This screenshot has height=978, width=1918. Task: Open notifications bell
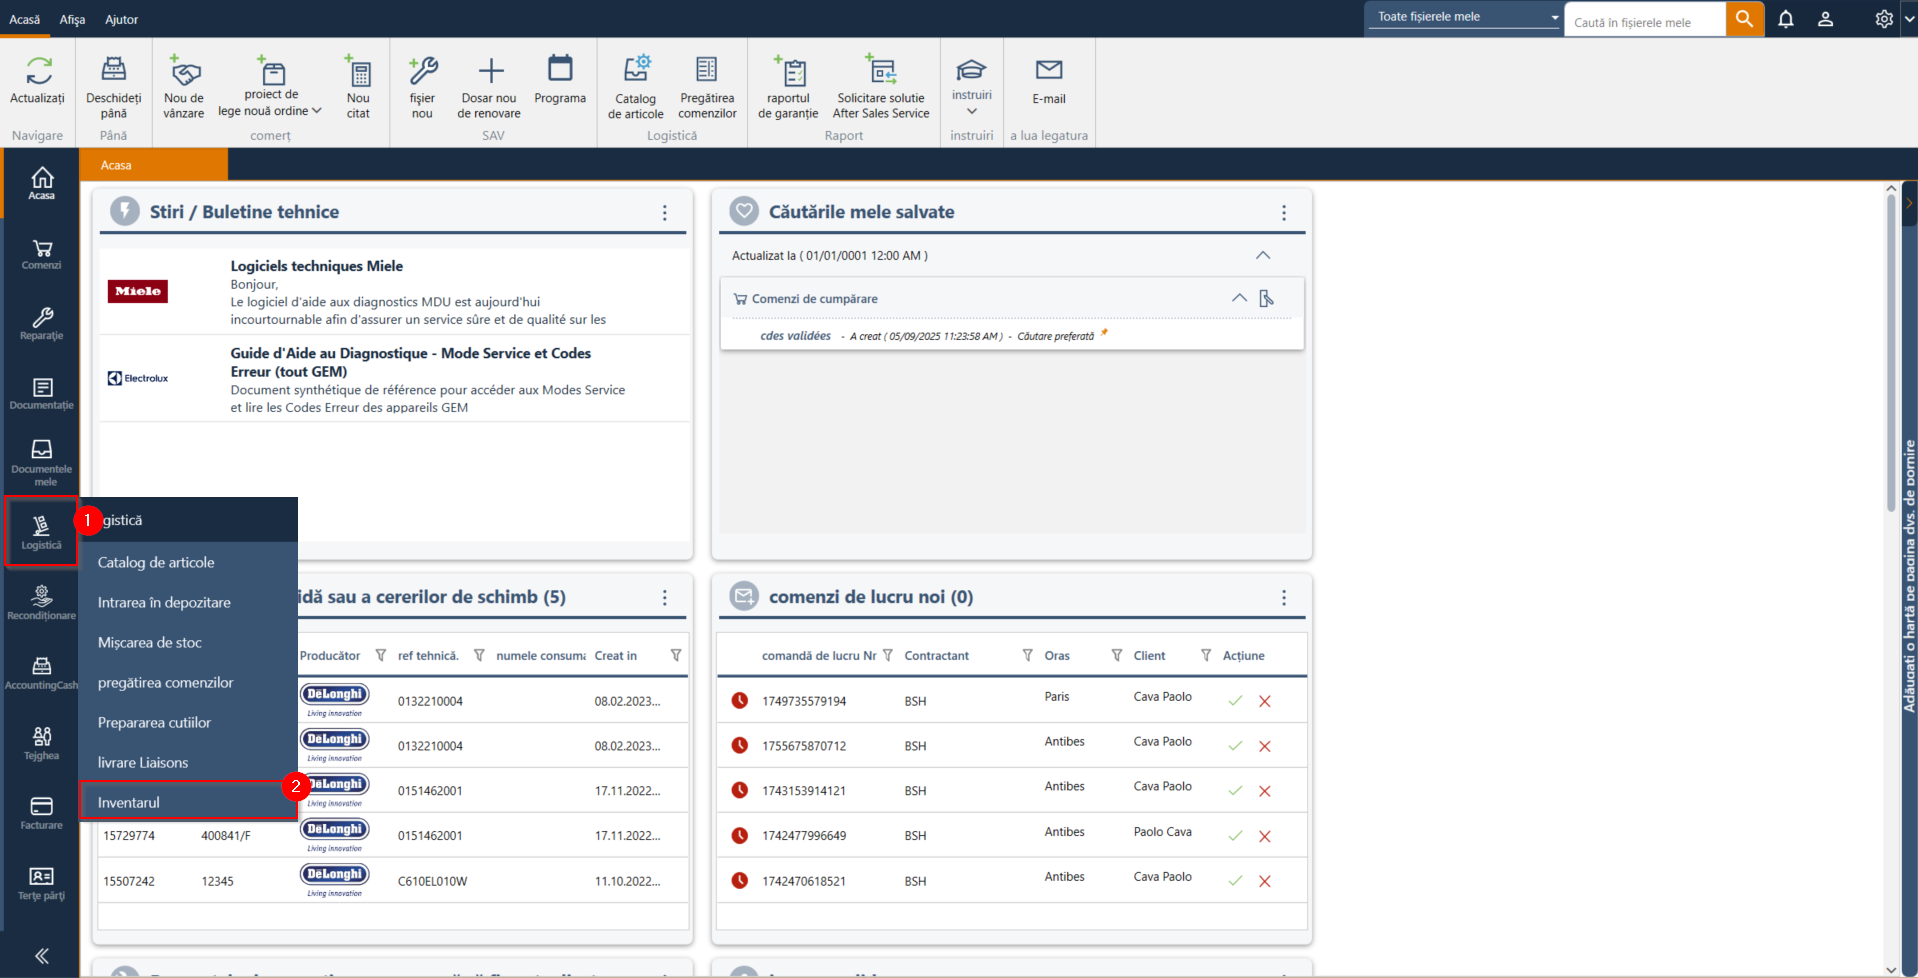click(x=1786, y=19)
